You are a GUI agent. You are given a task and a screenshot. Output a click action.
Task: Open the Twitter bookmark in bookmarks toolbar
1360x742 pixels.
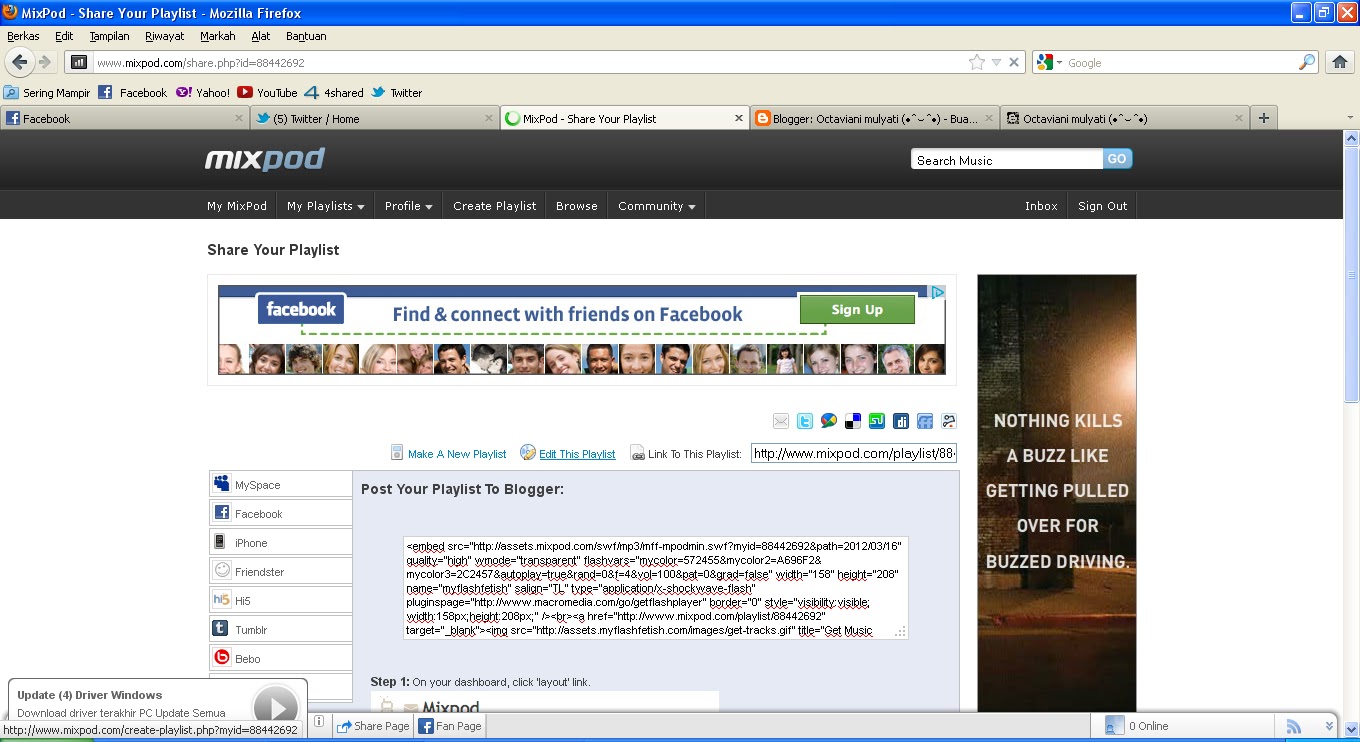[x=397, y=92]
